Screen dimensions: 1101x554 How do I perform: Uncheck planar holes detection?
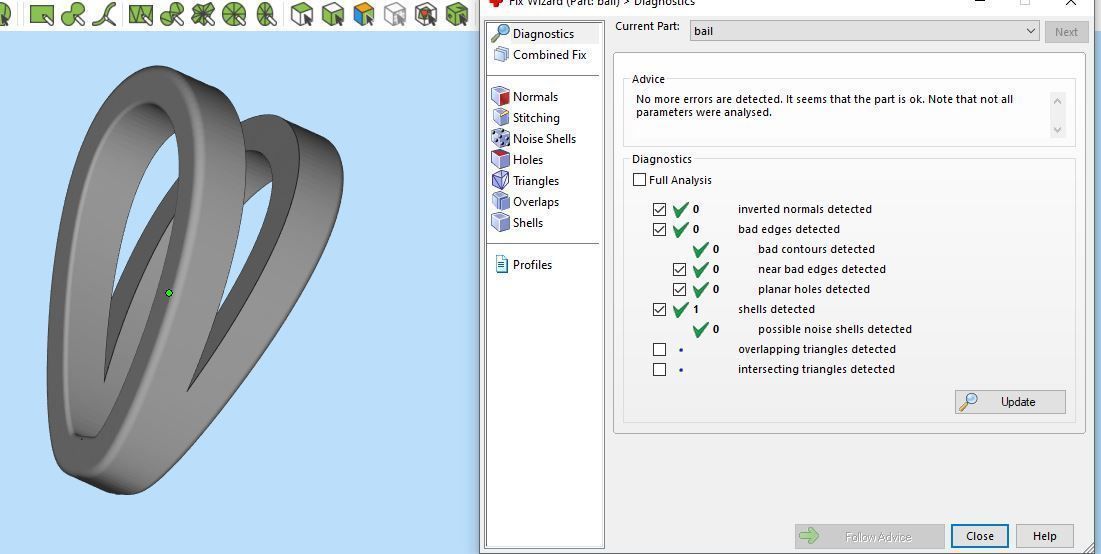pyautogui.click(x=679, y=289)
